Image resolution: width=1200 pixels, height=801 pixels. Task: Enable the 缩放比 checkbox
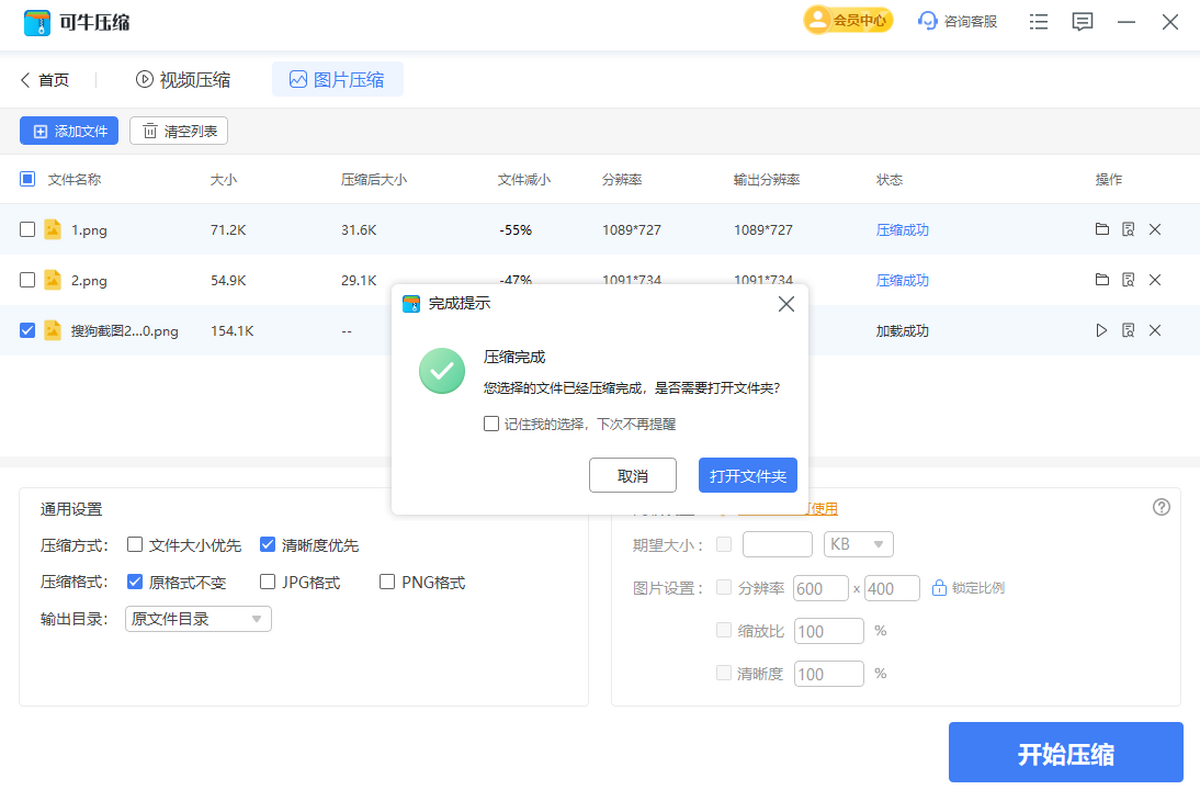click(724, 631)
